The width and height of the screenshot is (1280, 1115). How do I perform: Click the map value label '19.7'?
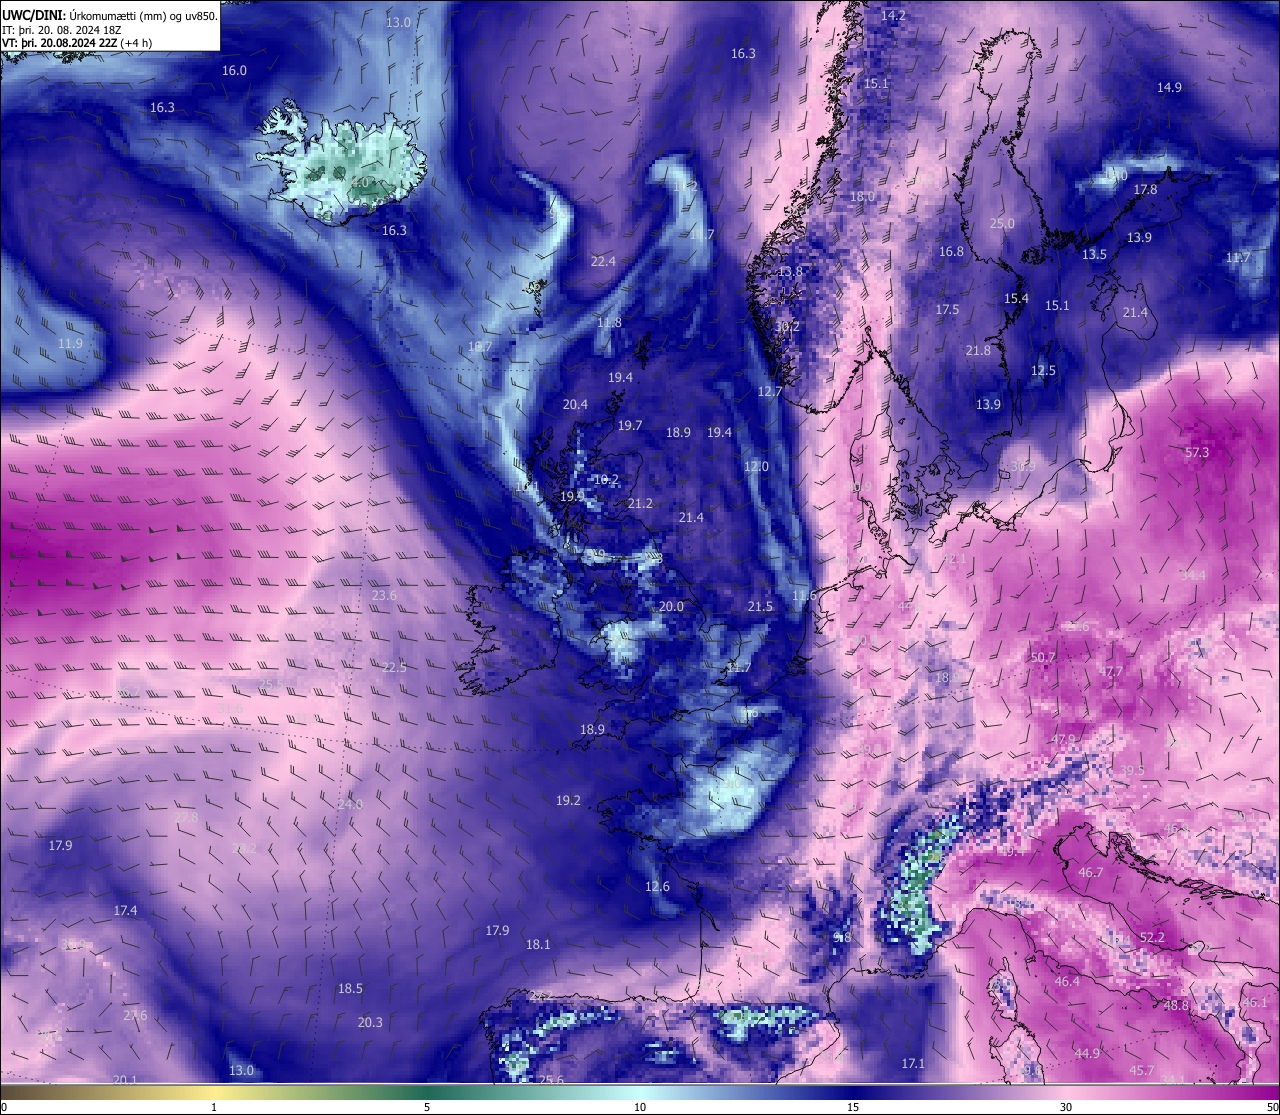point(630,426)
